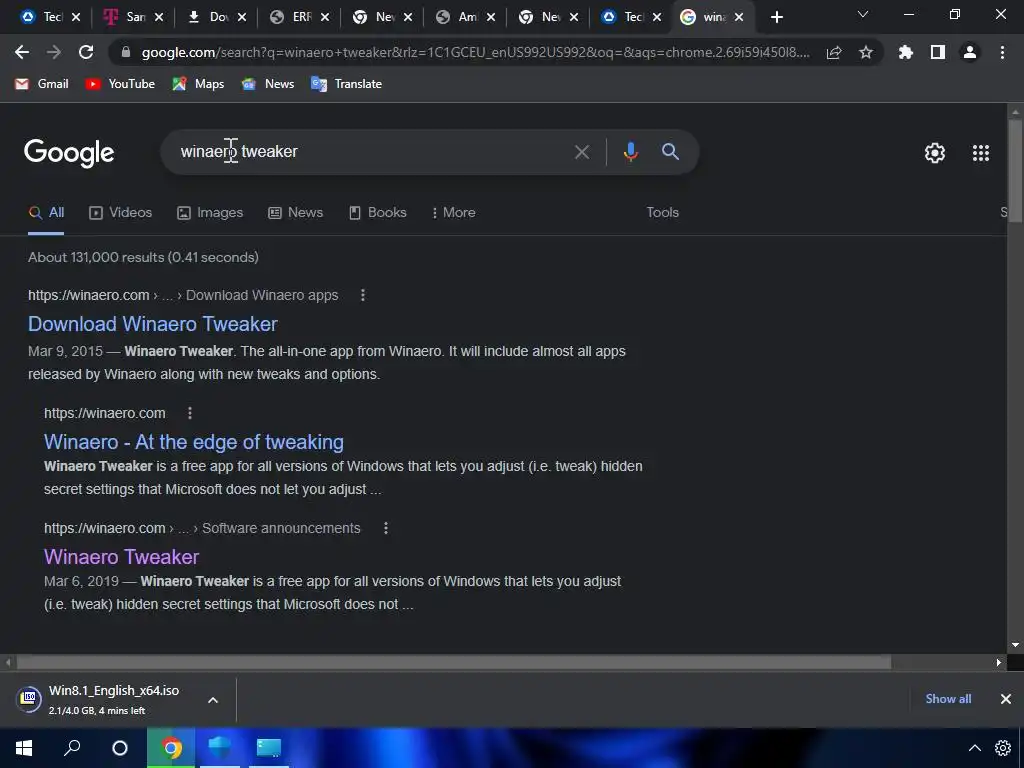Toggle the Chrome side panel icon
1024x768 pixels.
point(938,52)
